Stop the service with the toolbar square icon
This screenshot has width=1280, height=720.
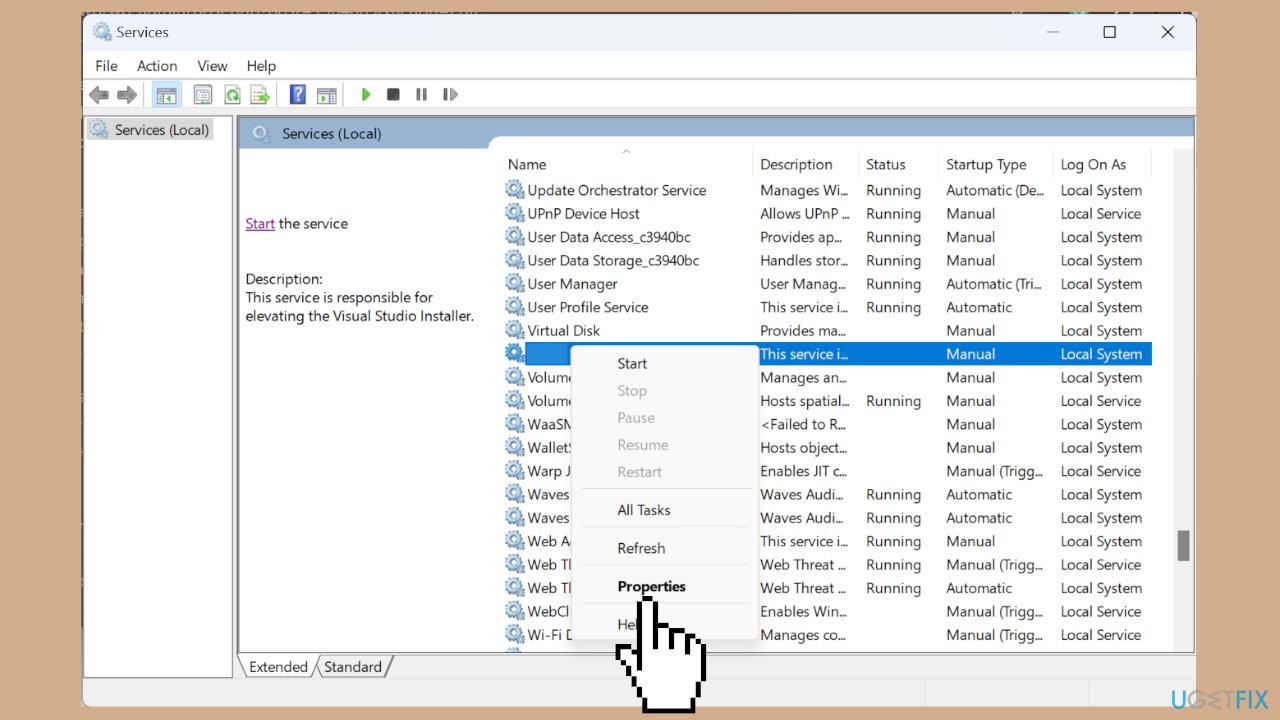coord(393,95)
